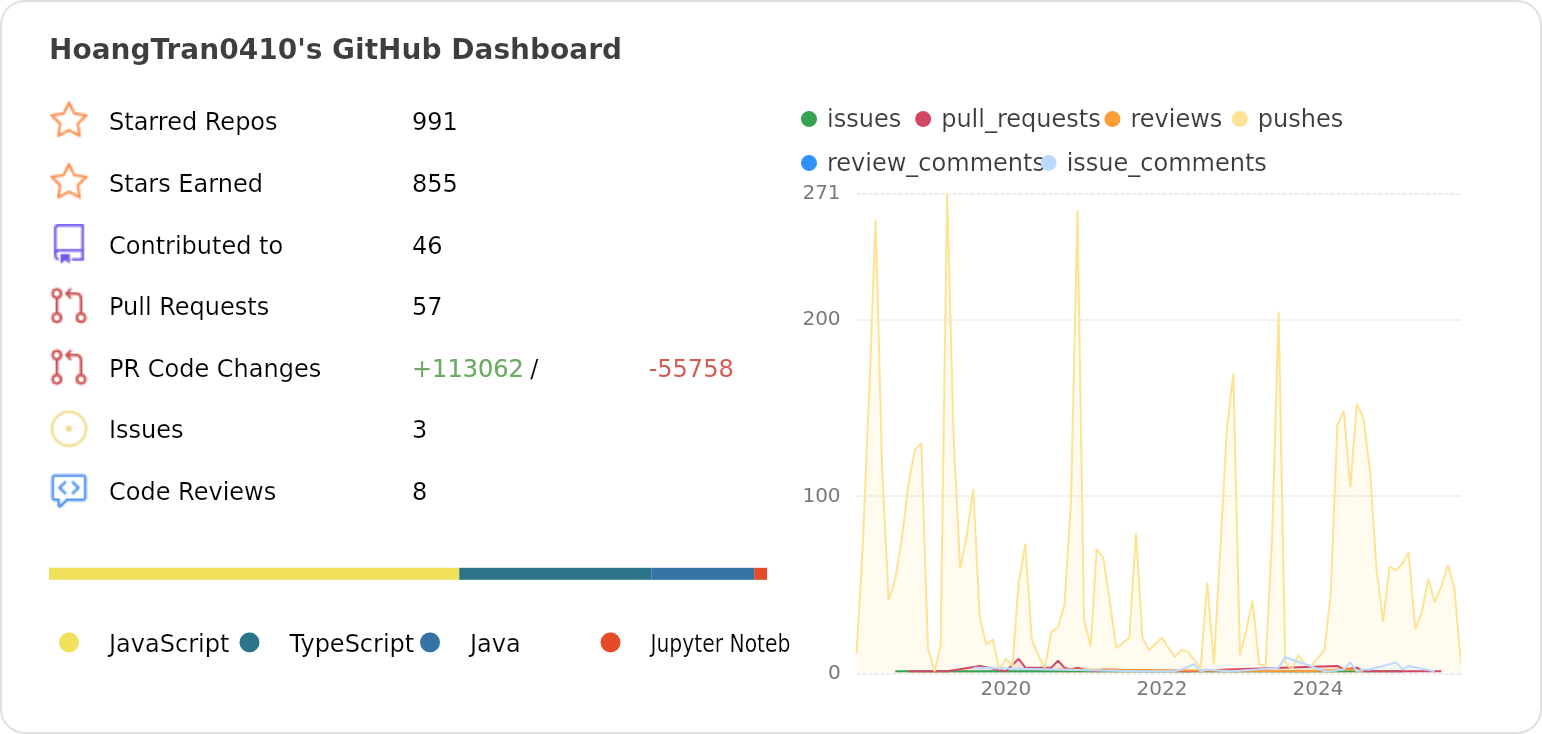Select the Java language label
The width and height of the screenshot is (1542, 734).
coord(495,643)
